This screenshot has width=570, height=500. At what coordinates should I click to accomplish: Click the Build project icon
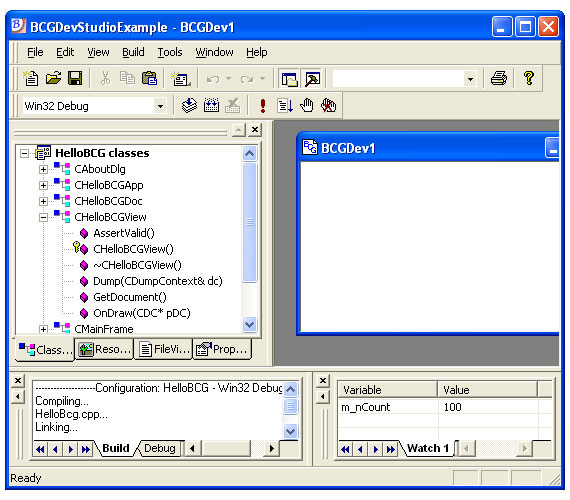211,105
